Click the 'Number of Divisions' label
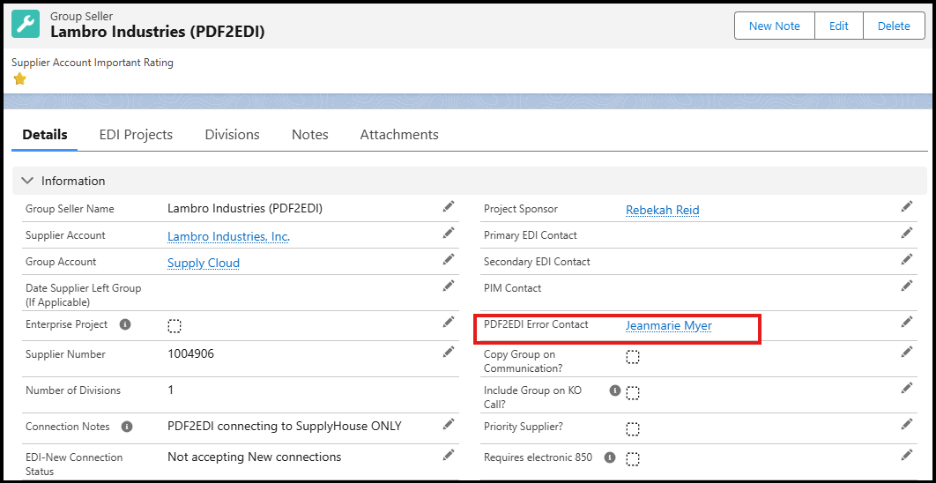Screen dimensions: 936x483 point(73,390)
